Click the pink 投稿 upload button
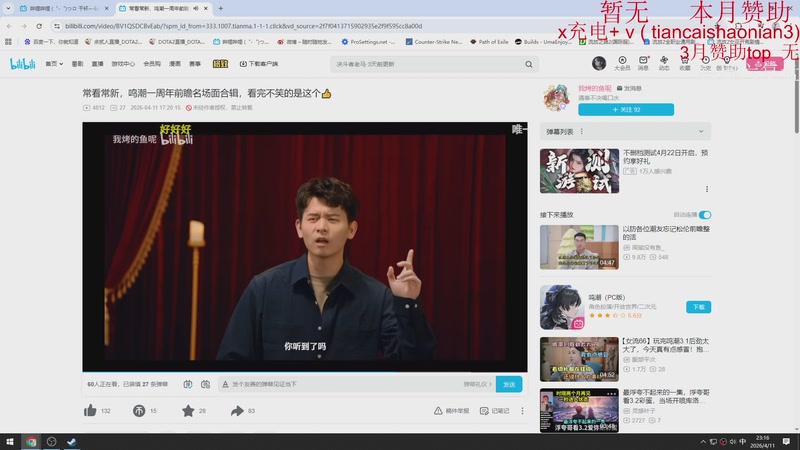 coord(764,64)
